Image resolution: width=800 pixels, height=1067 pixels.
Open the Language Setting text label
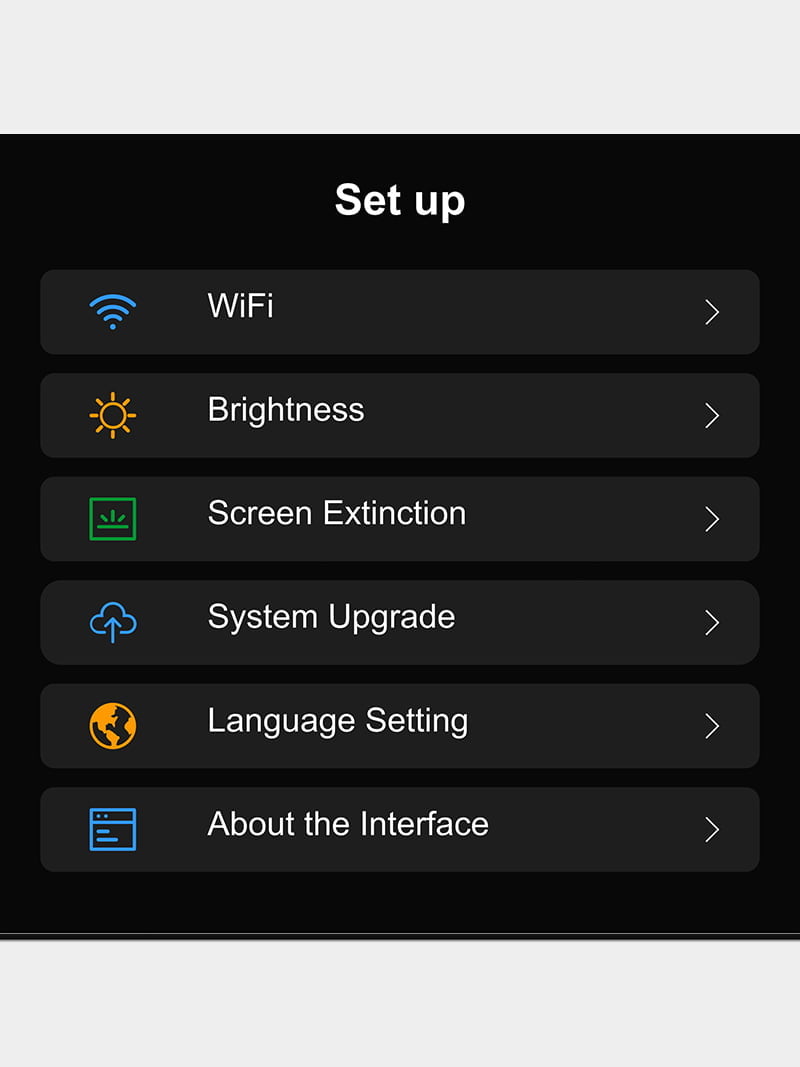pos(337,721)
